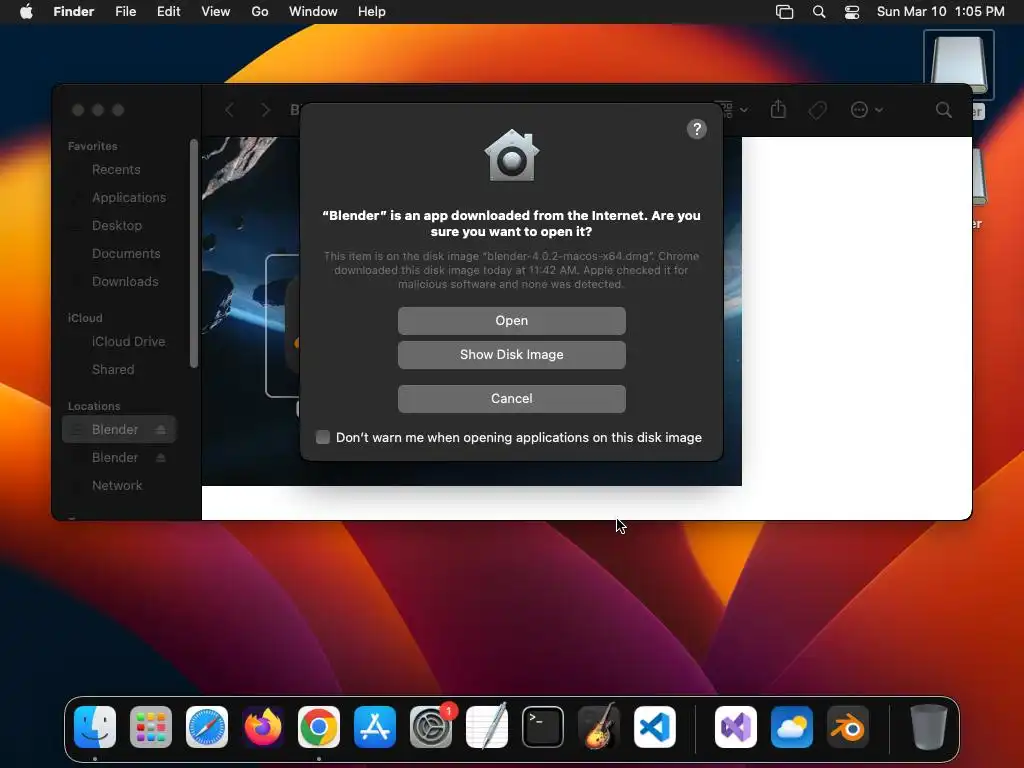Click the Stage Manager icon in menu bar

coord(784,12)
